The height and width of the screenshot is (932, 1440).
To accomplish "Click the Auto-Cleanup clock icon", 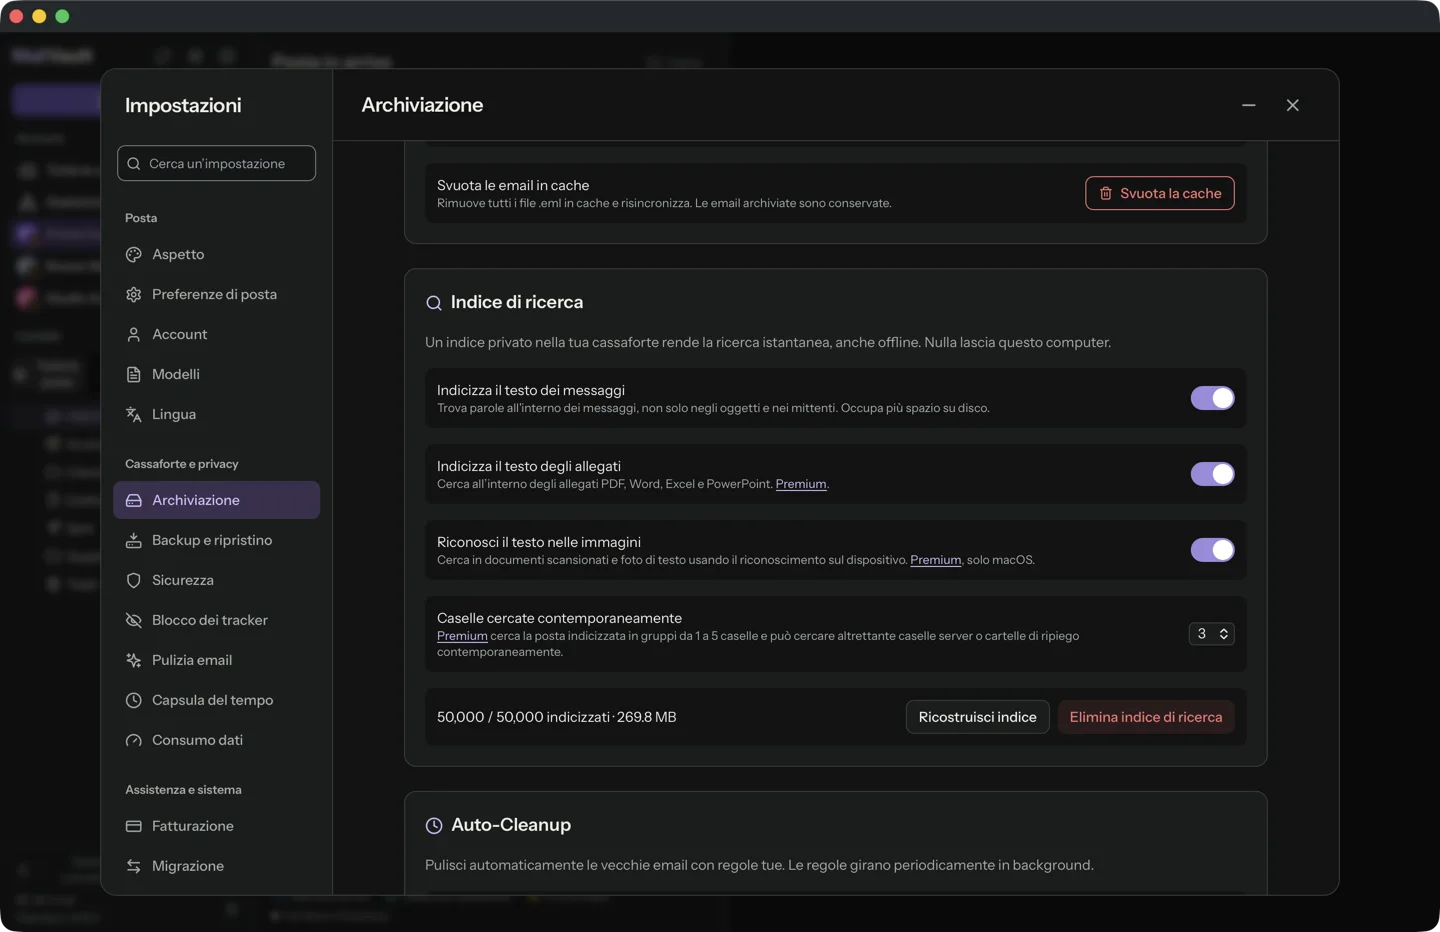I will click(x=434, y=826).
